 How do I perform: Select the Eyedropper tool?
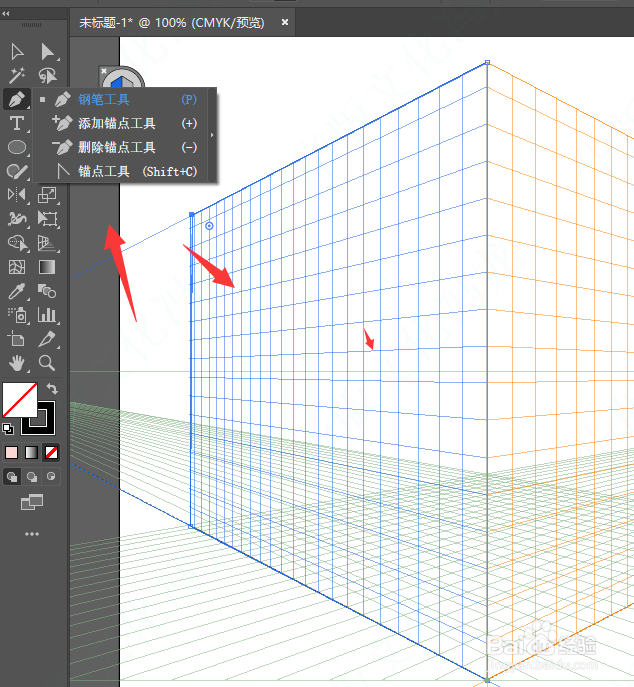(x=17, y=291)
